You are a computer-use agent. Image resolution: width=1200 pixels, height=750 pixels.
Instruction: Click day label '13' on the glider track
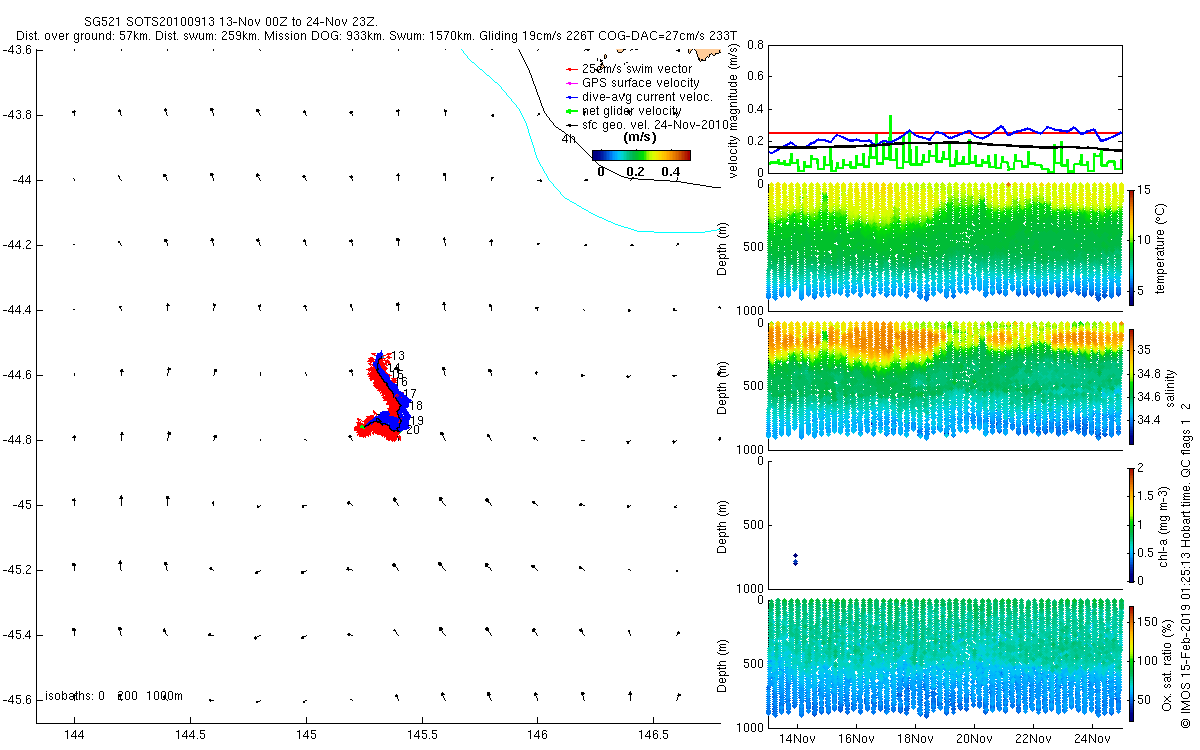398,356
